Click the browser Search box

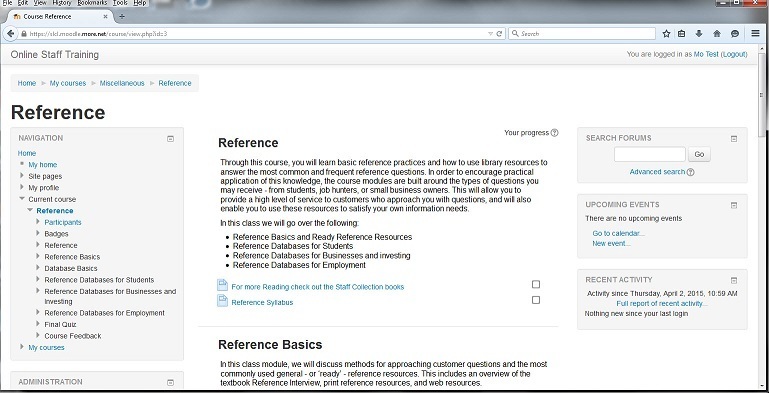582,34
